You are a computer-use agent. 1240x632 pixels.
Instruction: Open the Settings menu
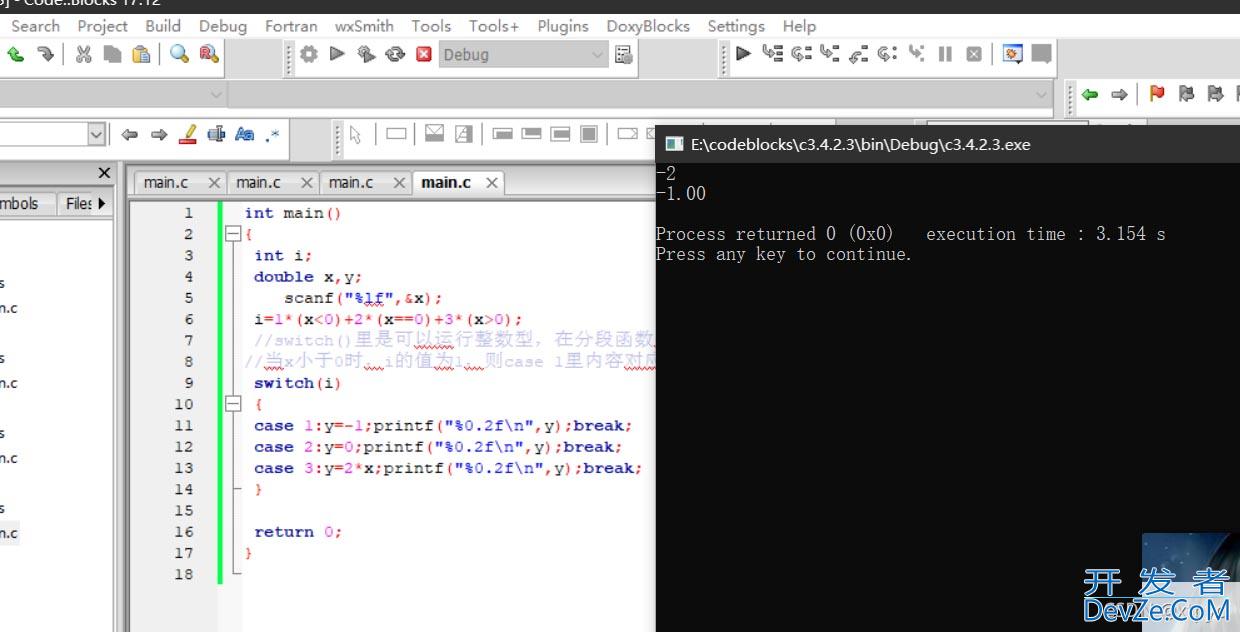(736, 26)
